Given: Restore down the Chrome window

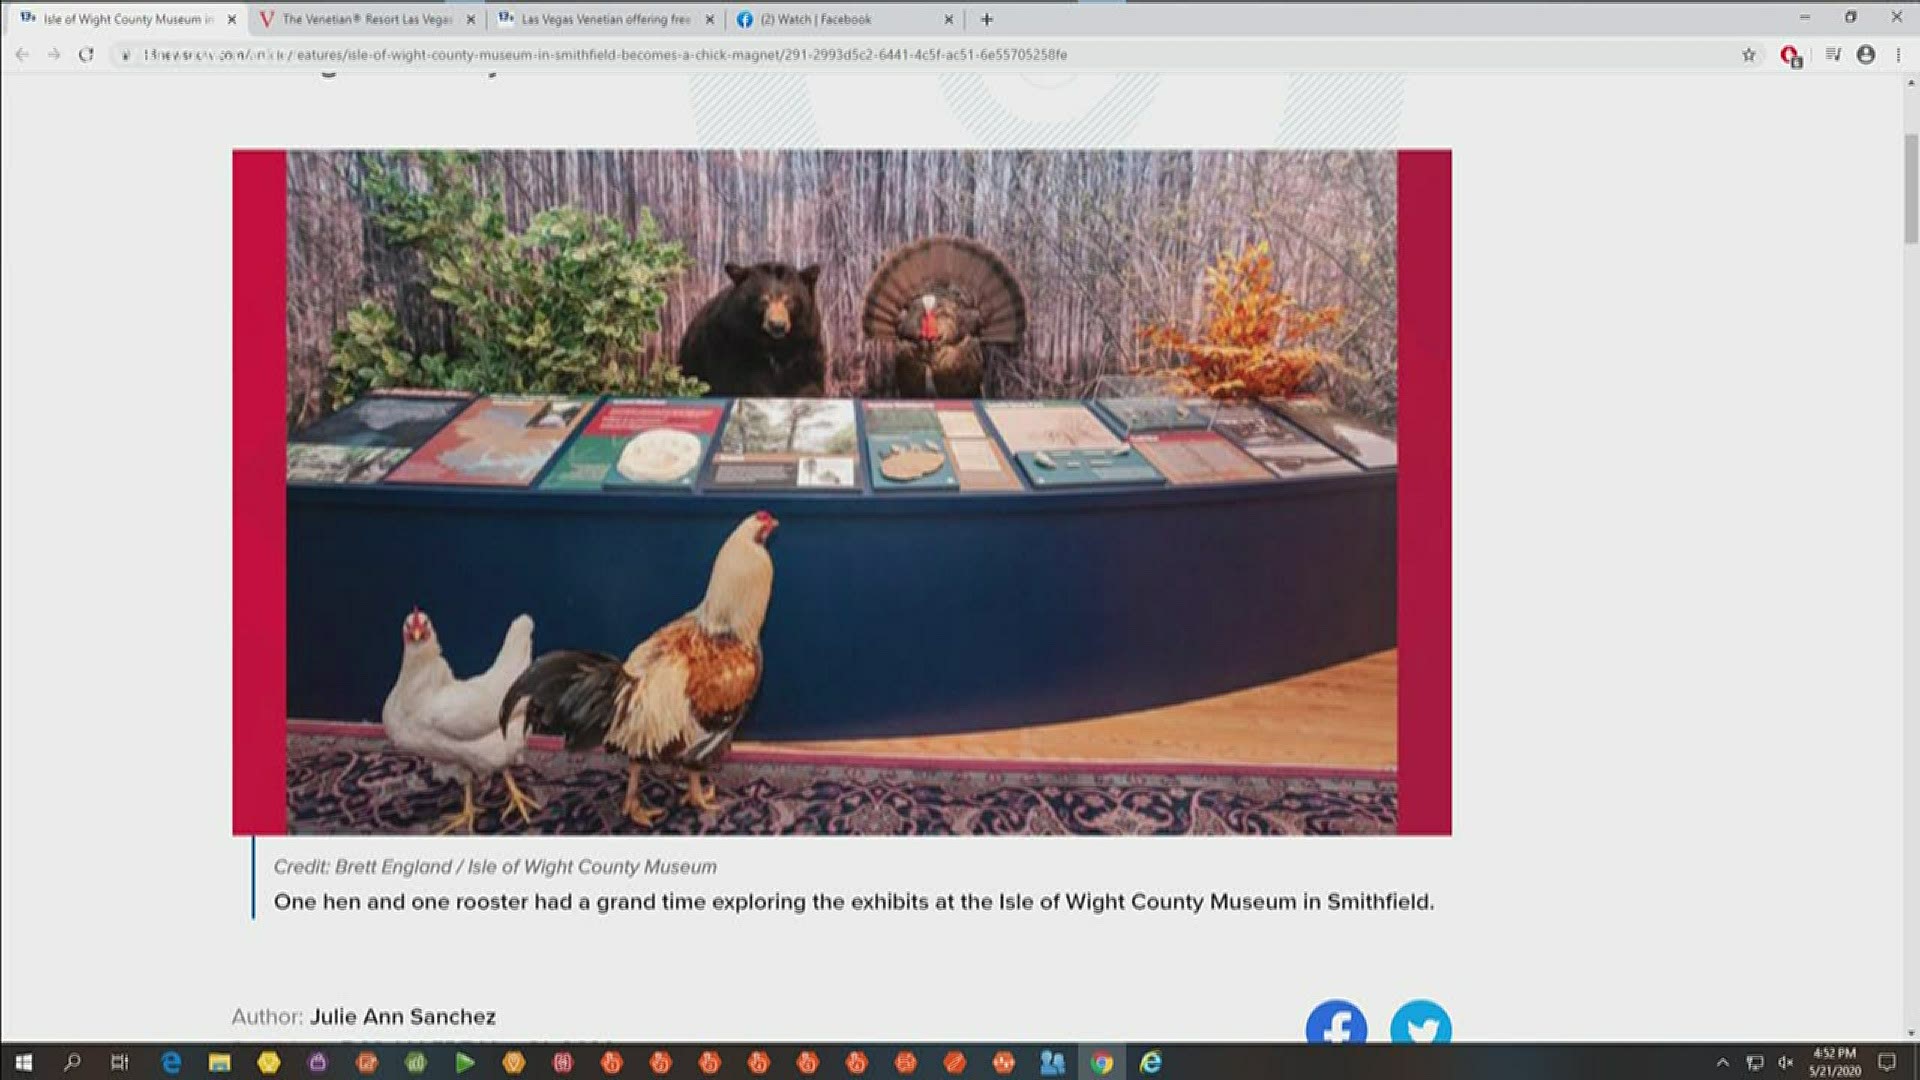Looking at the screenshot, I should click(1850, 17).
